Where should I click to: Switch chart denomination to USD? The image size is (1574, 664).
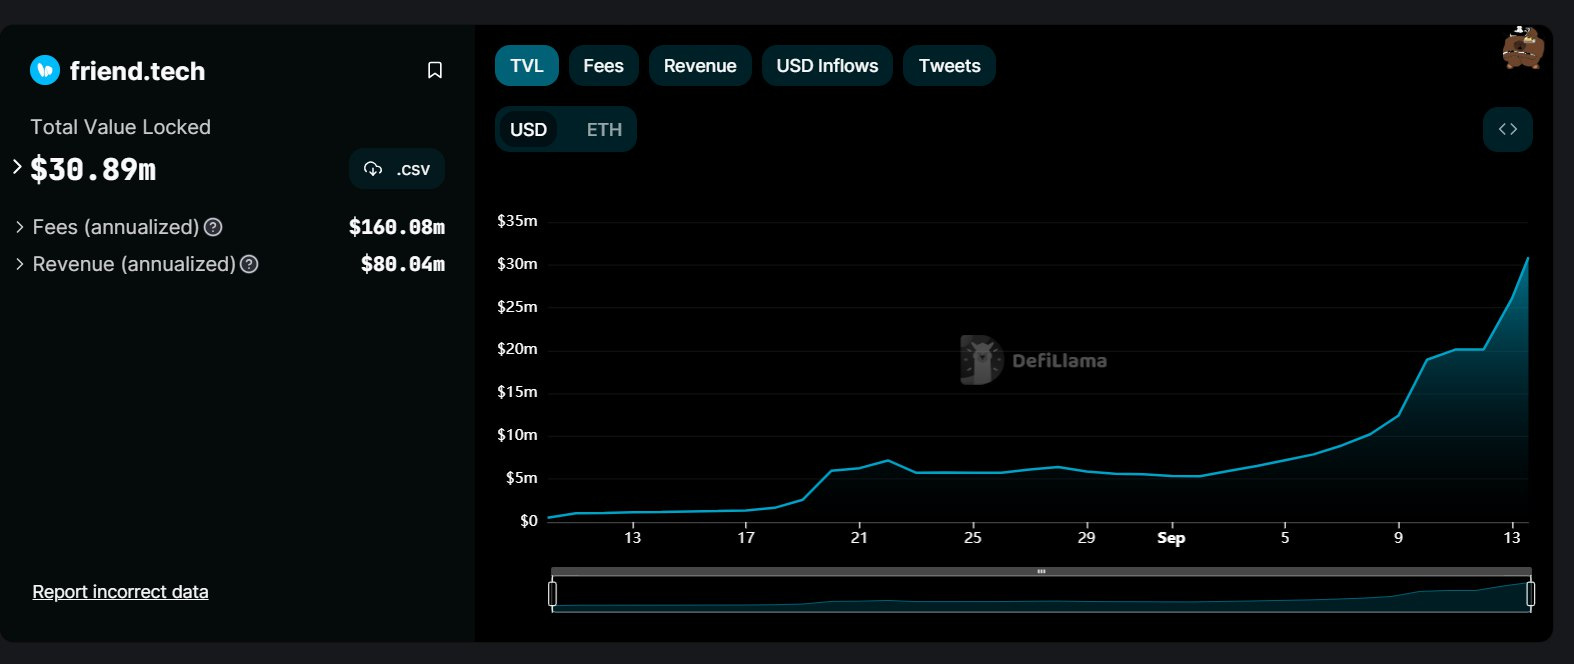528,130
